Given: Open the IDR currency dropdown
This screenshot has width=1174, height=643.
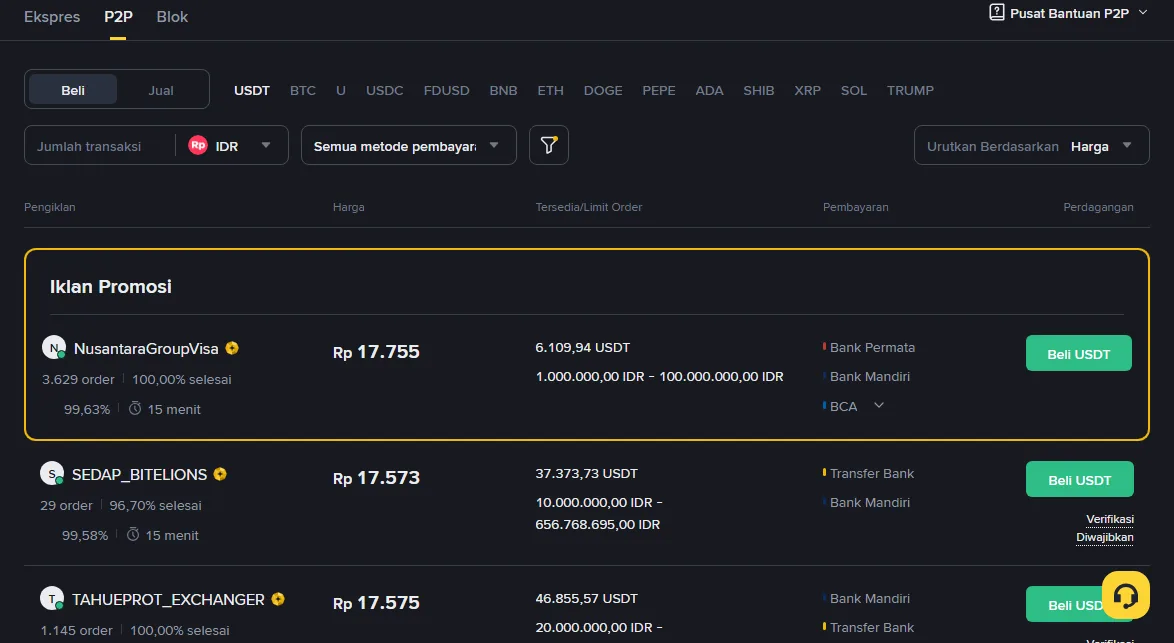Looking at the screenshot, I should 231,145.
